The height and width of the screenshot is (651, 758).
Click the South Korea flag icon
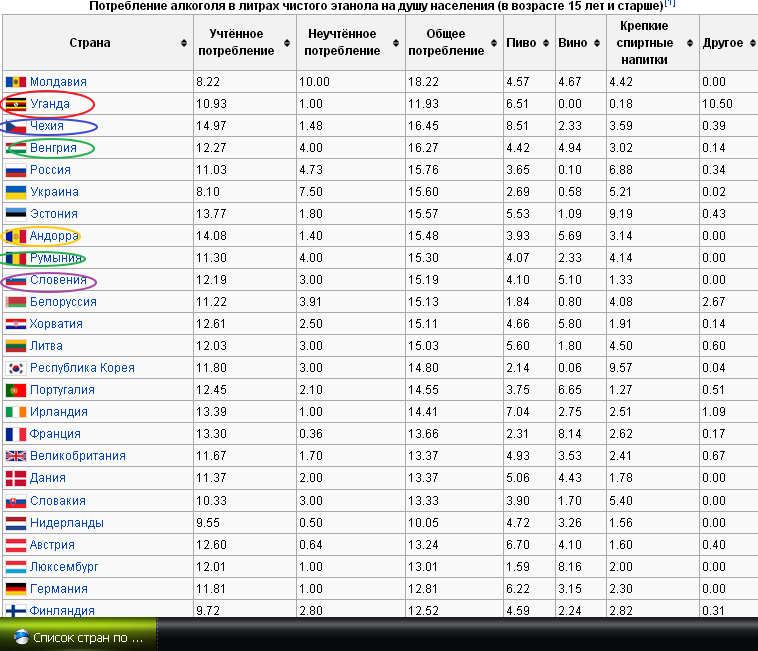16,368
